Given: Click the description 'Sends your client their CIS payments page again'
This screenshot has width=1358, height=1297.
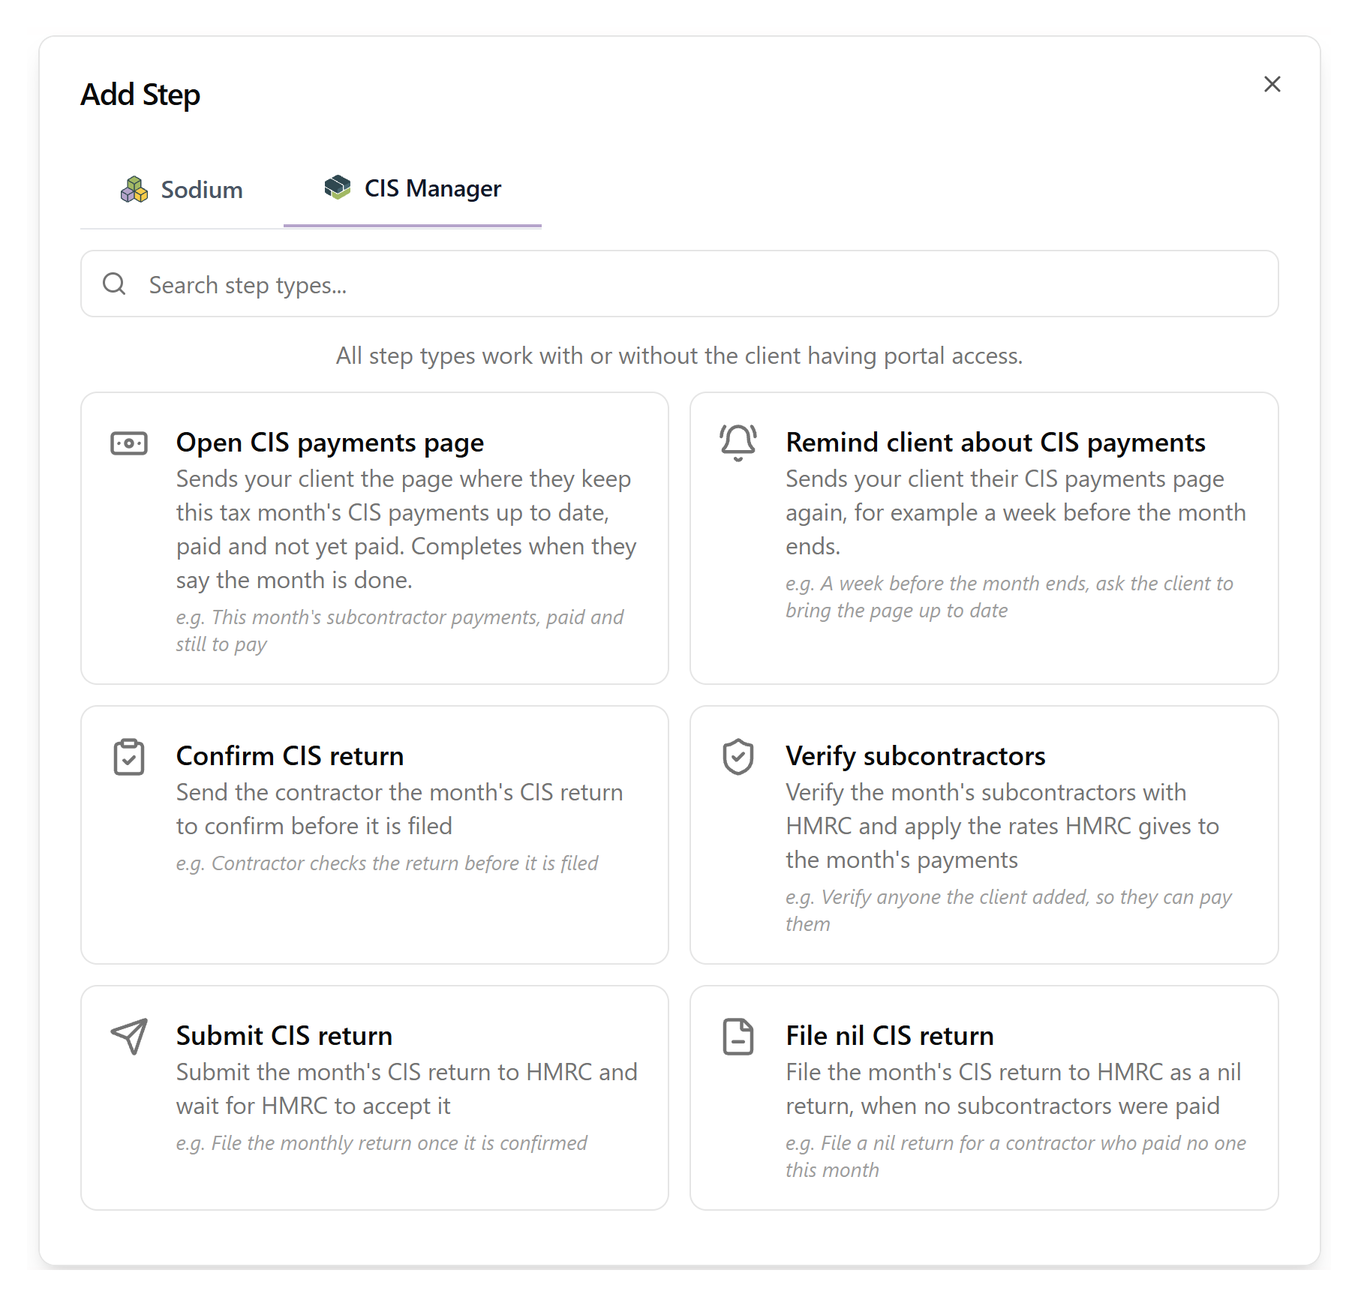Looking at the screenshot, I should coord(1016,513).
